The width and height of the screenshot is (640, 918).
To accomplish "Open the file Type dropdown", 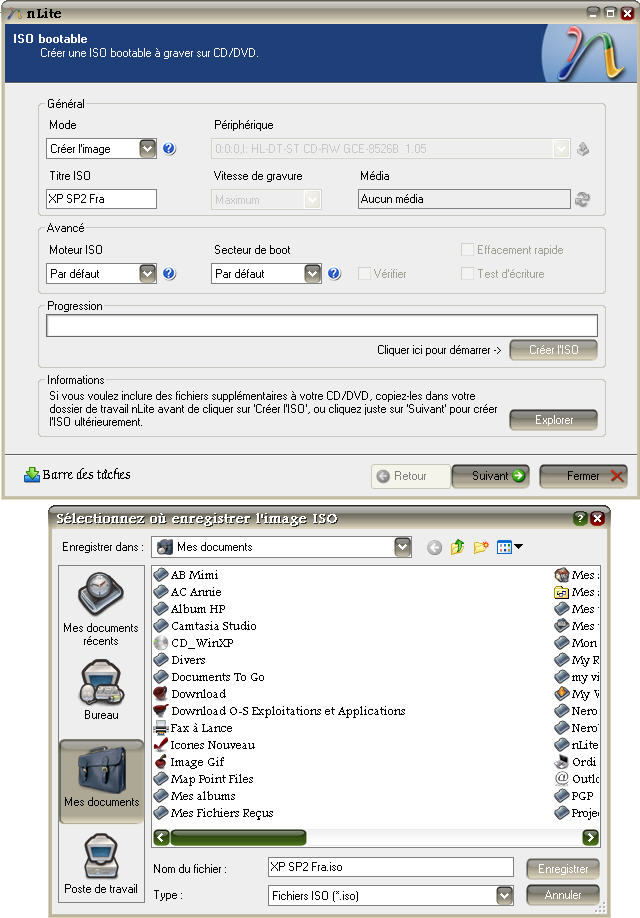I will [x=505, y=895].
